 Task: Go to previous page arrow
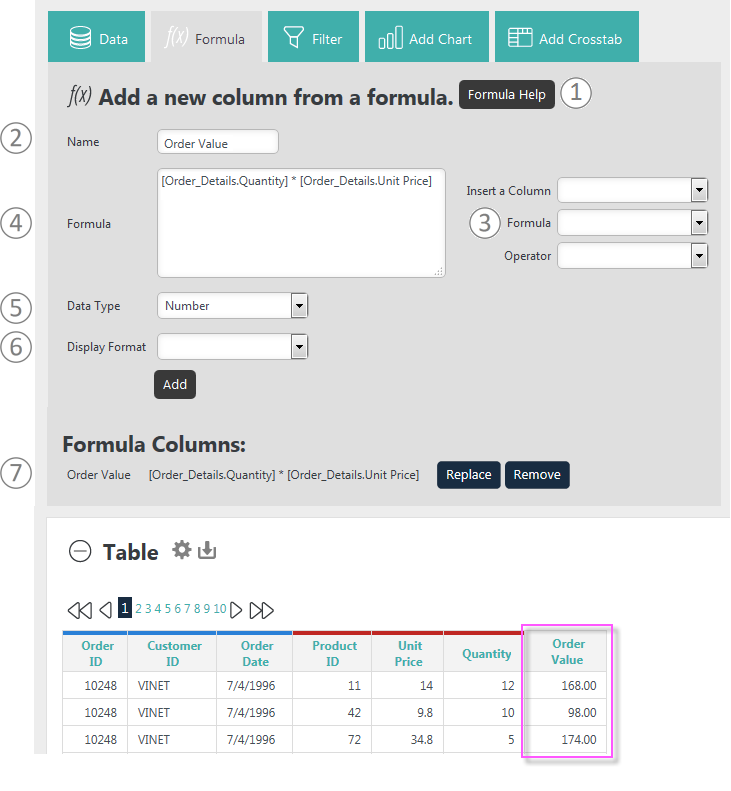point(105,610)
